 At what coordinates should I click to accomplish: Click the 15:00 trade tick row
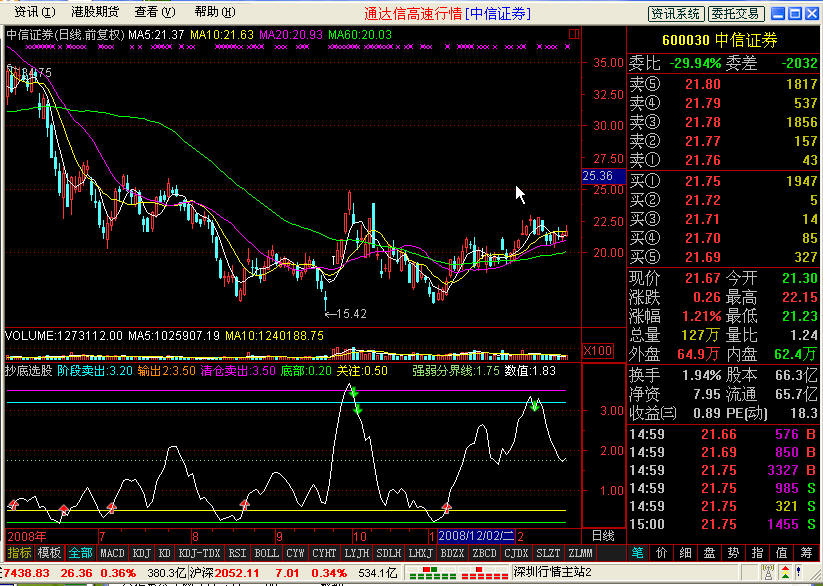click(x=723, y=524)
